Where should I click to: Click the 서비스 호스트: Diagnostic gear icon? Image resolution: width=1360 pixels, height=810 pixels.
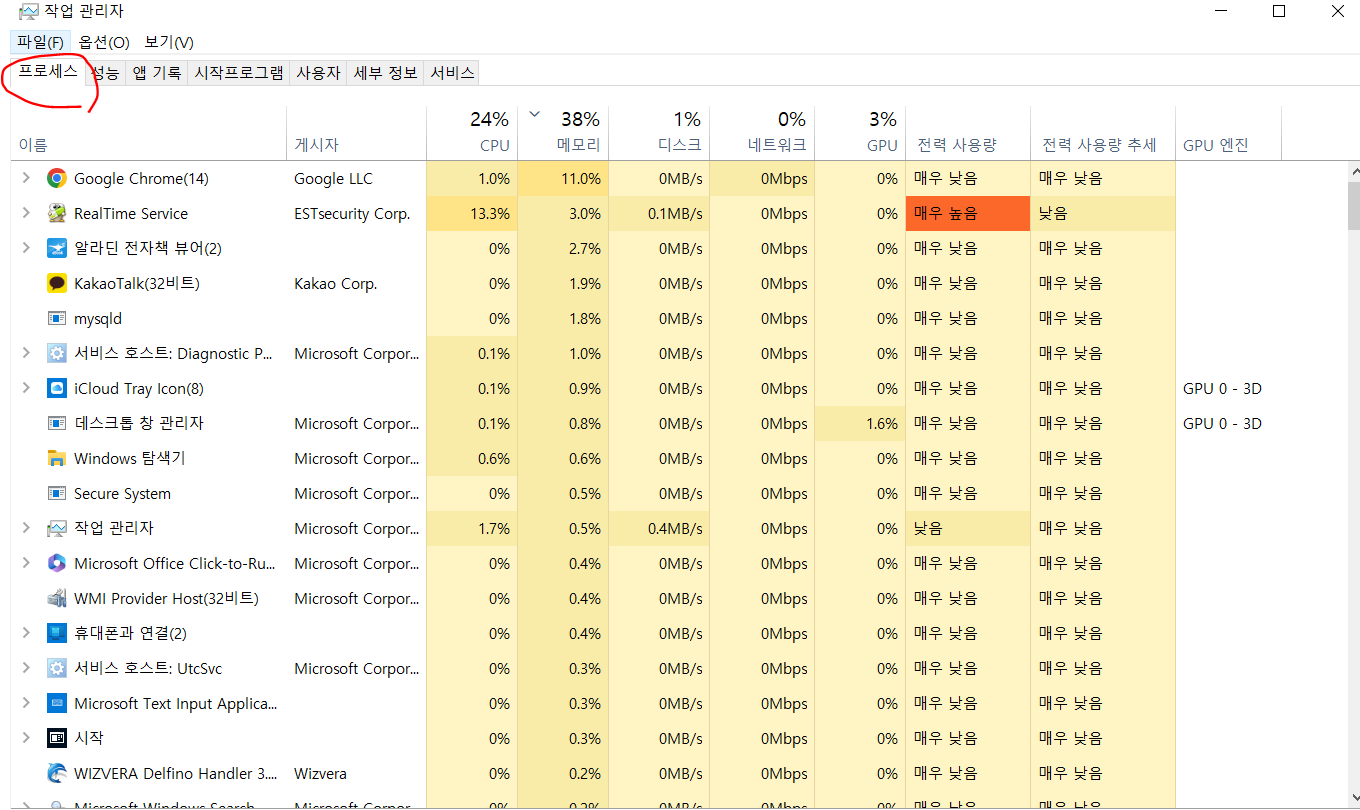point(57,354)
